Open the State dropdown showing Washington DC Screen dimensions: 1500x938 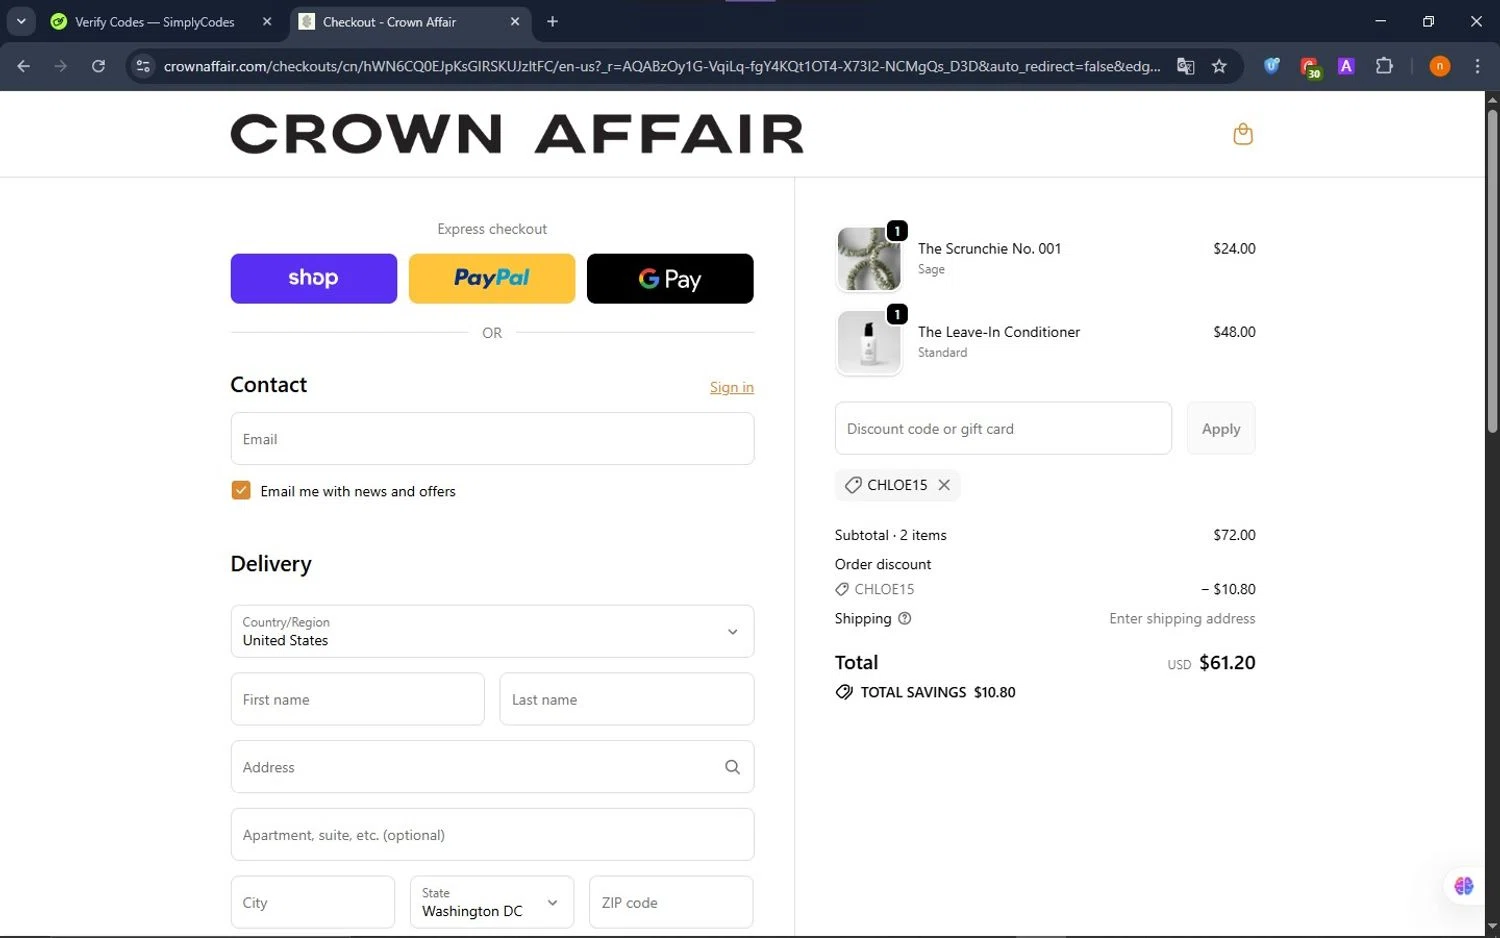(492, 902)
